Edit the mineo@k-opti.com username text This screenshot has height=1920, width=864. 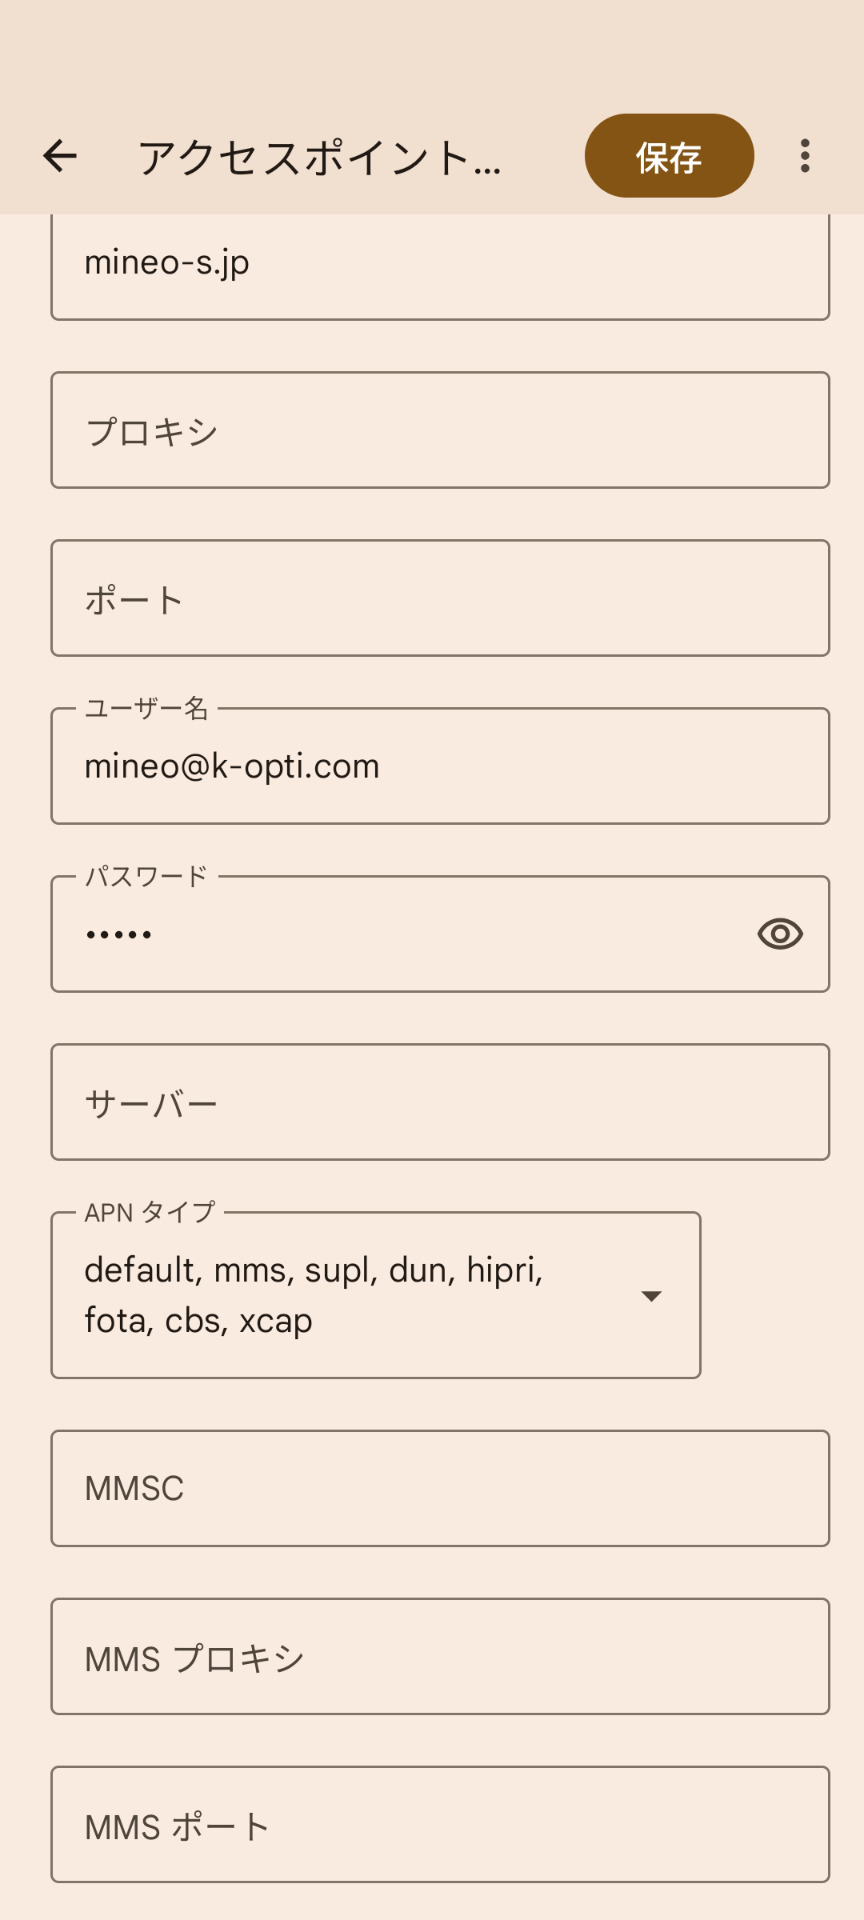[232, 767]
